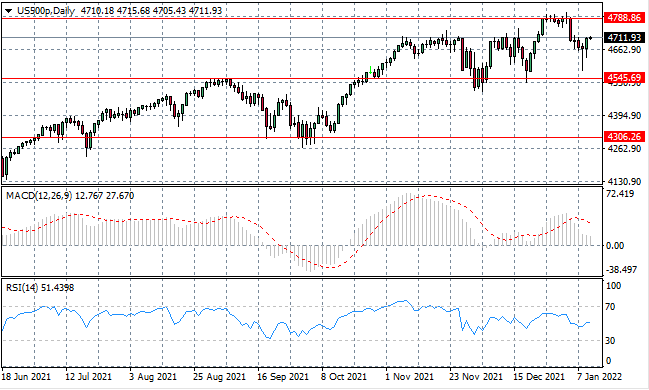Click the 18 Jun 2021 date label
This screenshot has width=649, height=390.
coord(26,377)
